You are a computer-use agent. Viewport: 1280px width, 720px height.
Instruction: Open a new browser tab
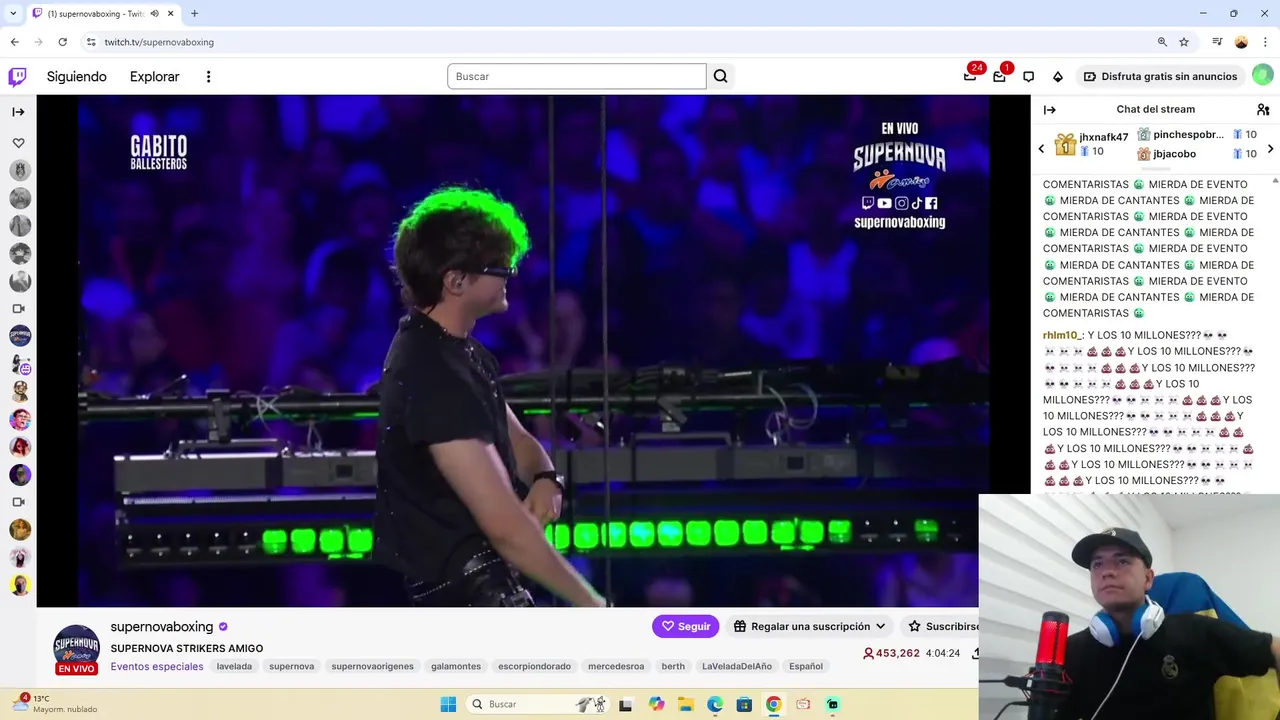[194, 14]
